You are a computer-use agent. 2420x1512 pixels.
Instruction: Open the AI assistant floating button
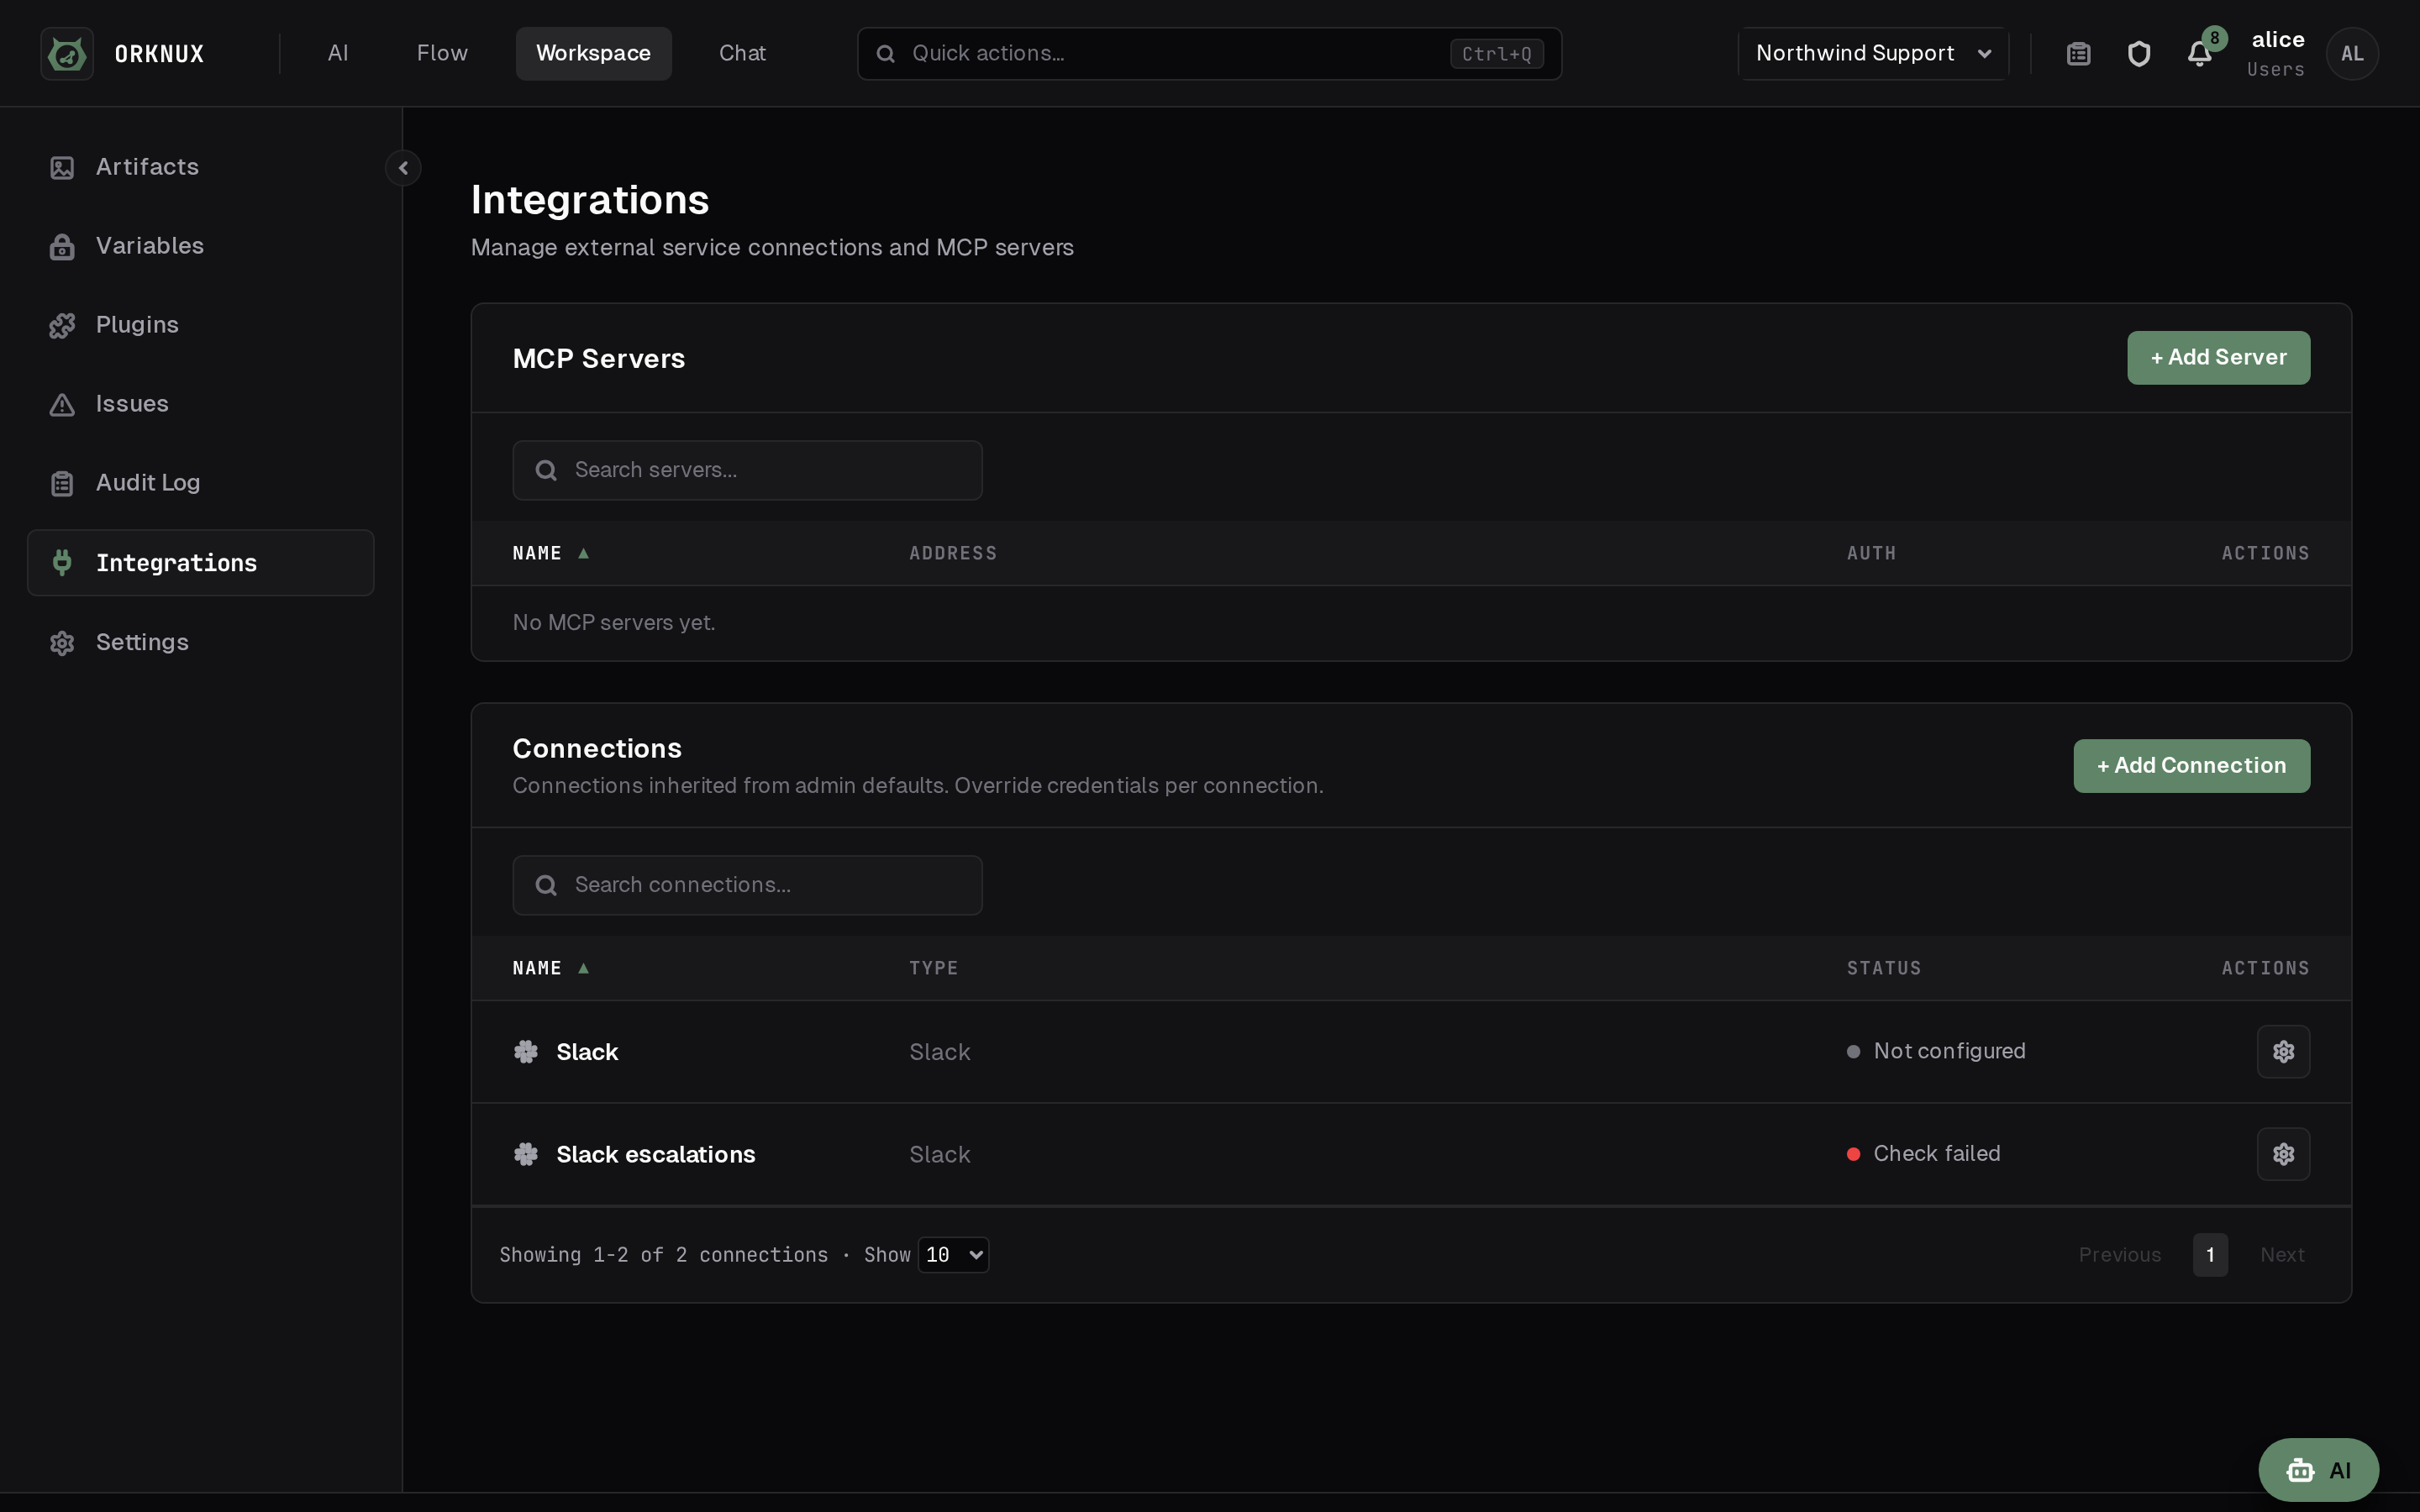(2318, 1470)
